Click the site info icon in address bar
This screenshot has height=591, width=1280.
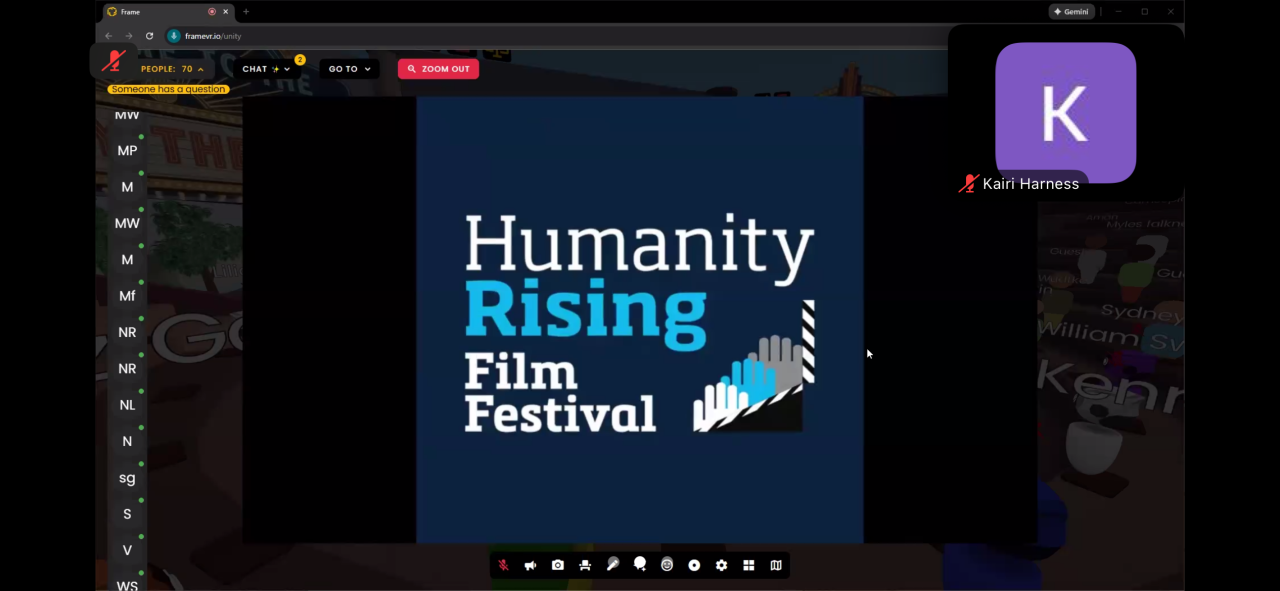pos(173,36)
